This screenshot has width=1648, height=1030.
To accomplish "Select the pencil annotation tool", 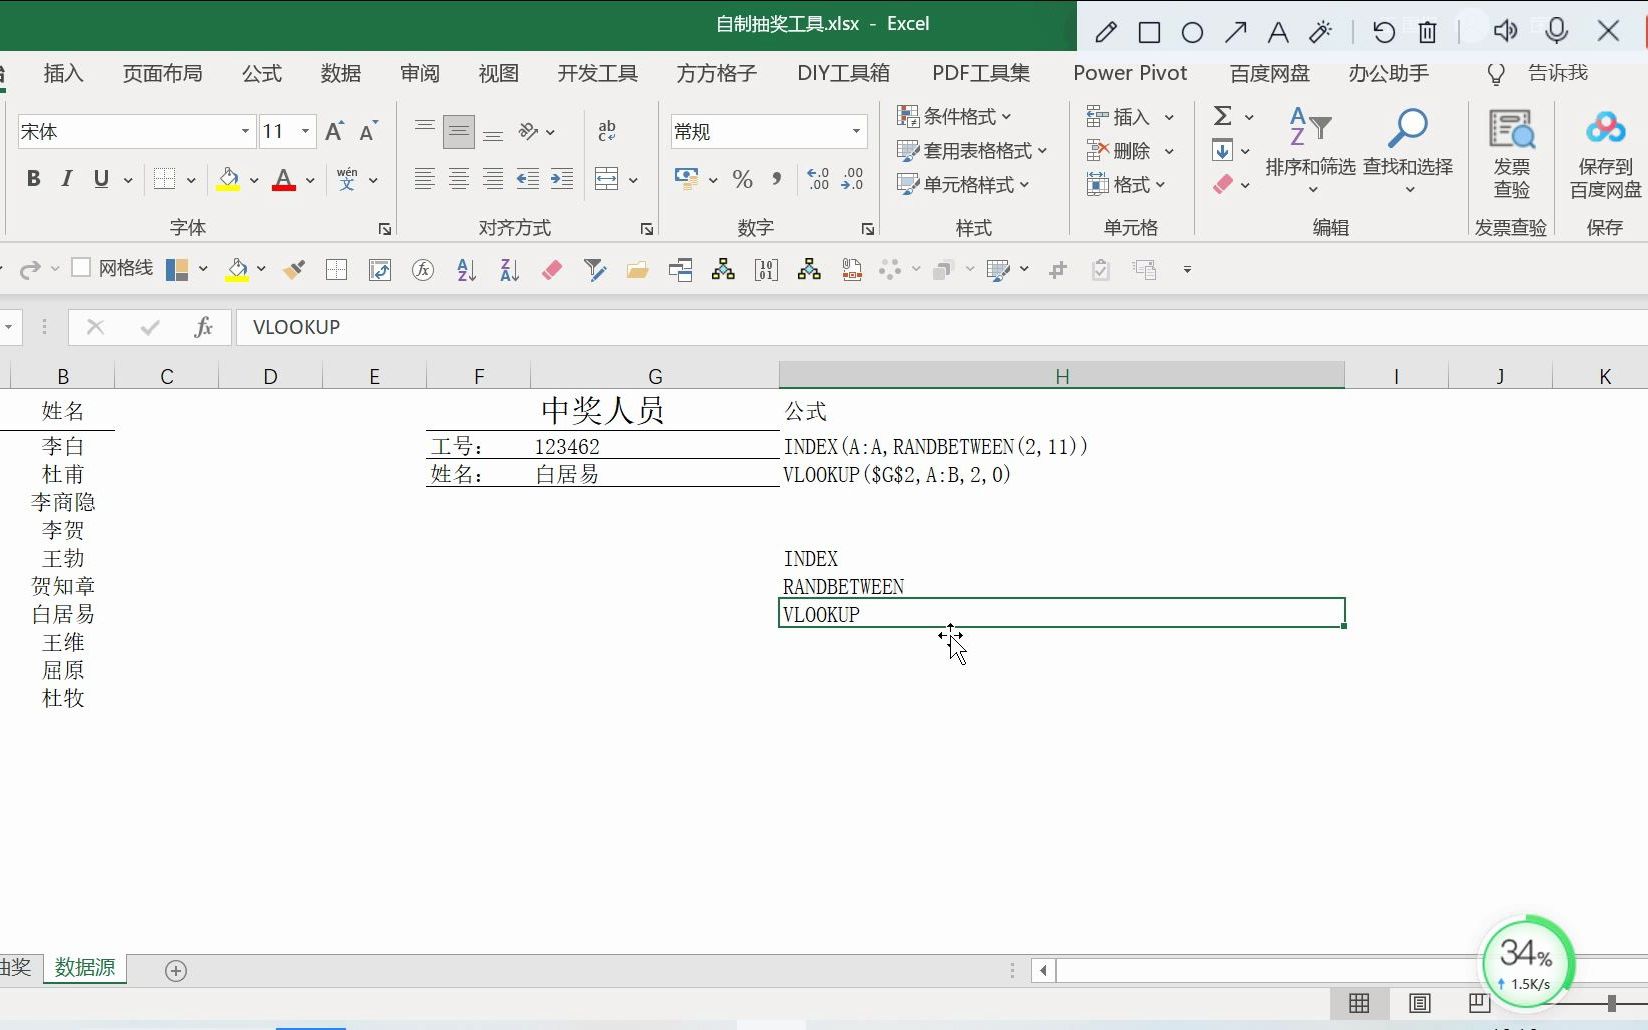I will click(1106, 32).
